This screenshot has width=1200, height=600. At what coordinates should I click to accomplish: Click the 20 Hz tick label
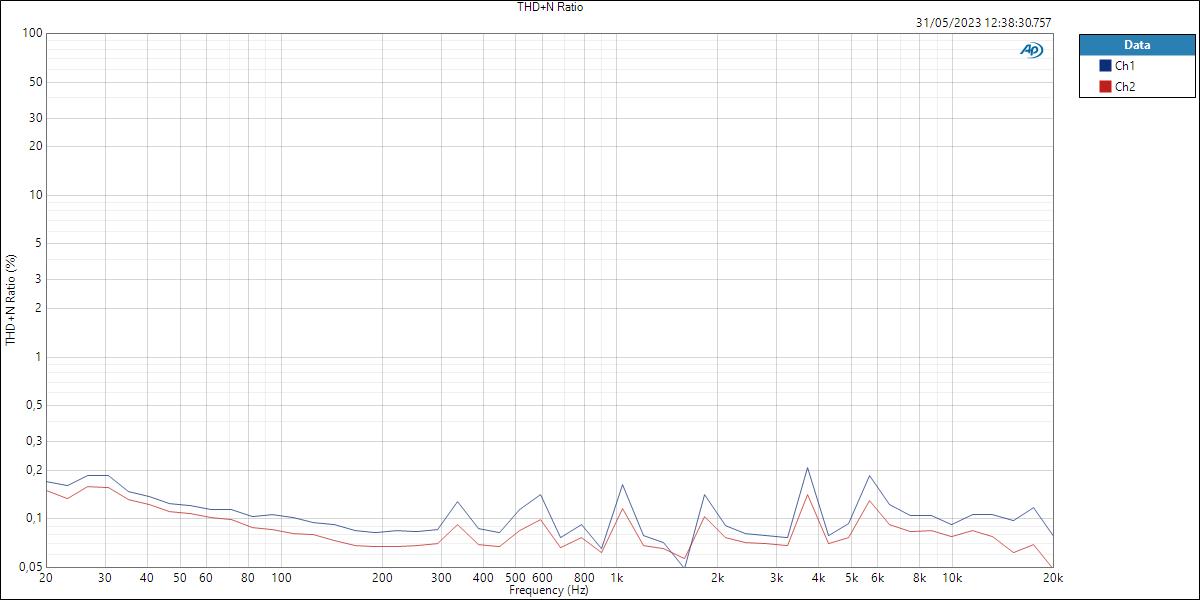coord(44,577)
